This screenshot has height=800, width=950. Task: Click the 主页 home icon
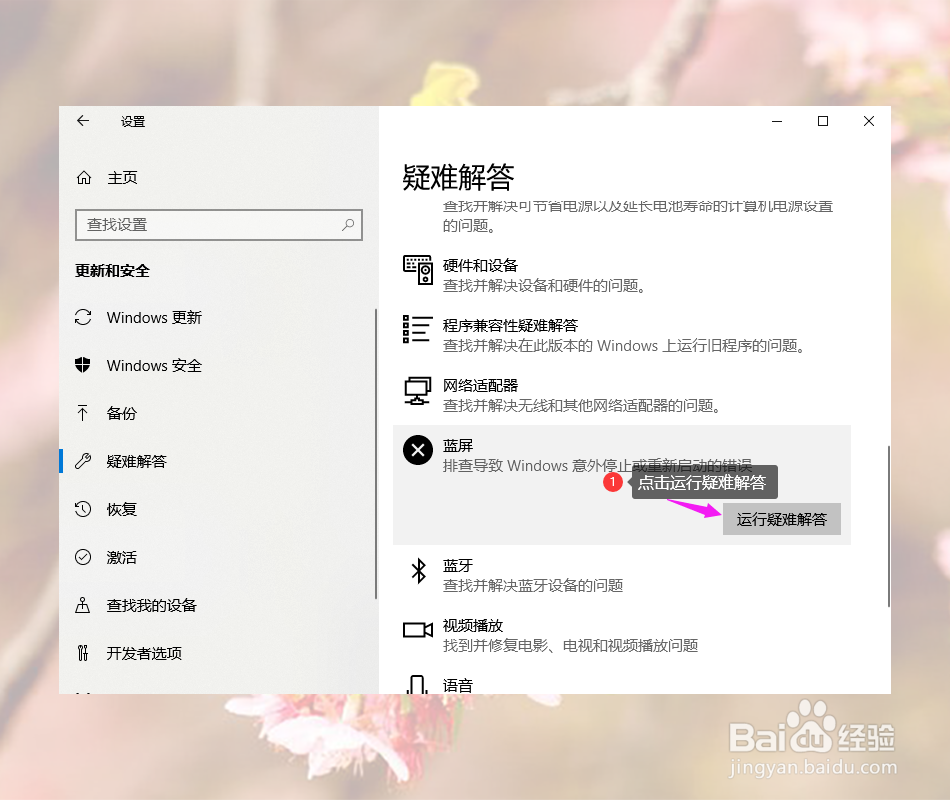[x=83, y=177]
